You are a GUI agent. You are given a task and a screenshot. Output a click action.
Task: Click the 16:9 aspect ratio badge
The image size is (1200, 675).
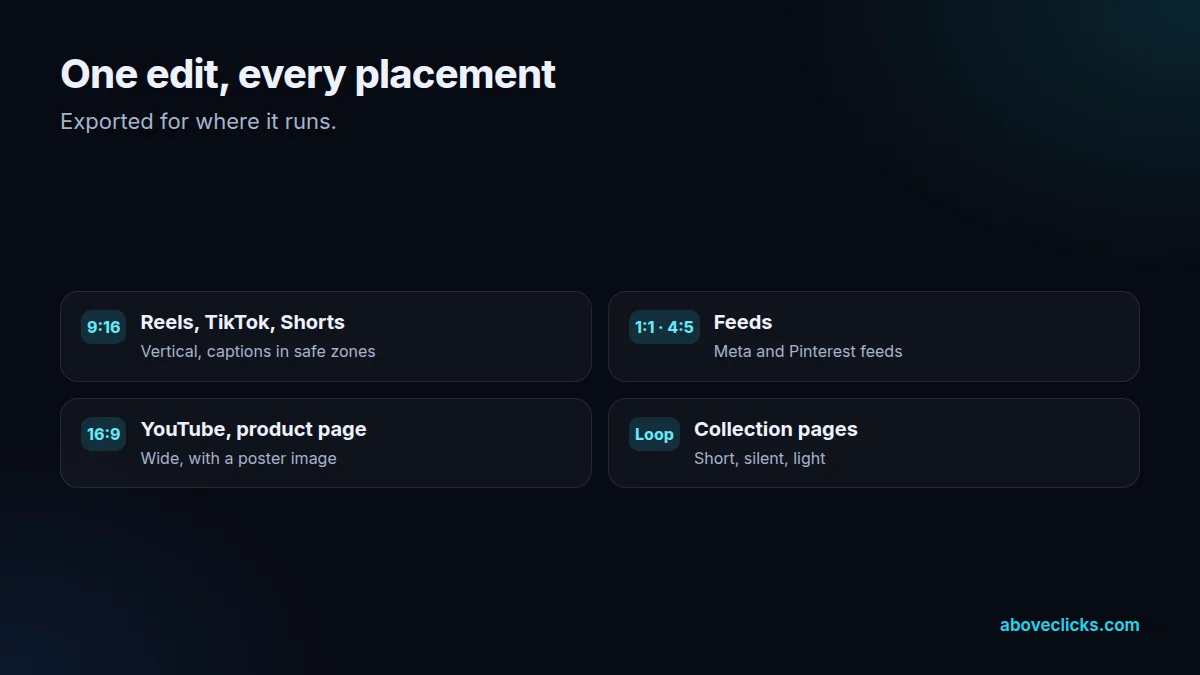103,434
